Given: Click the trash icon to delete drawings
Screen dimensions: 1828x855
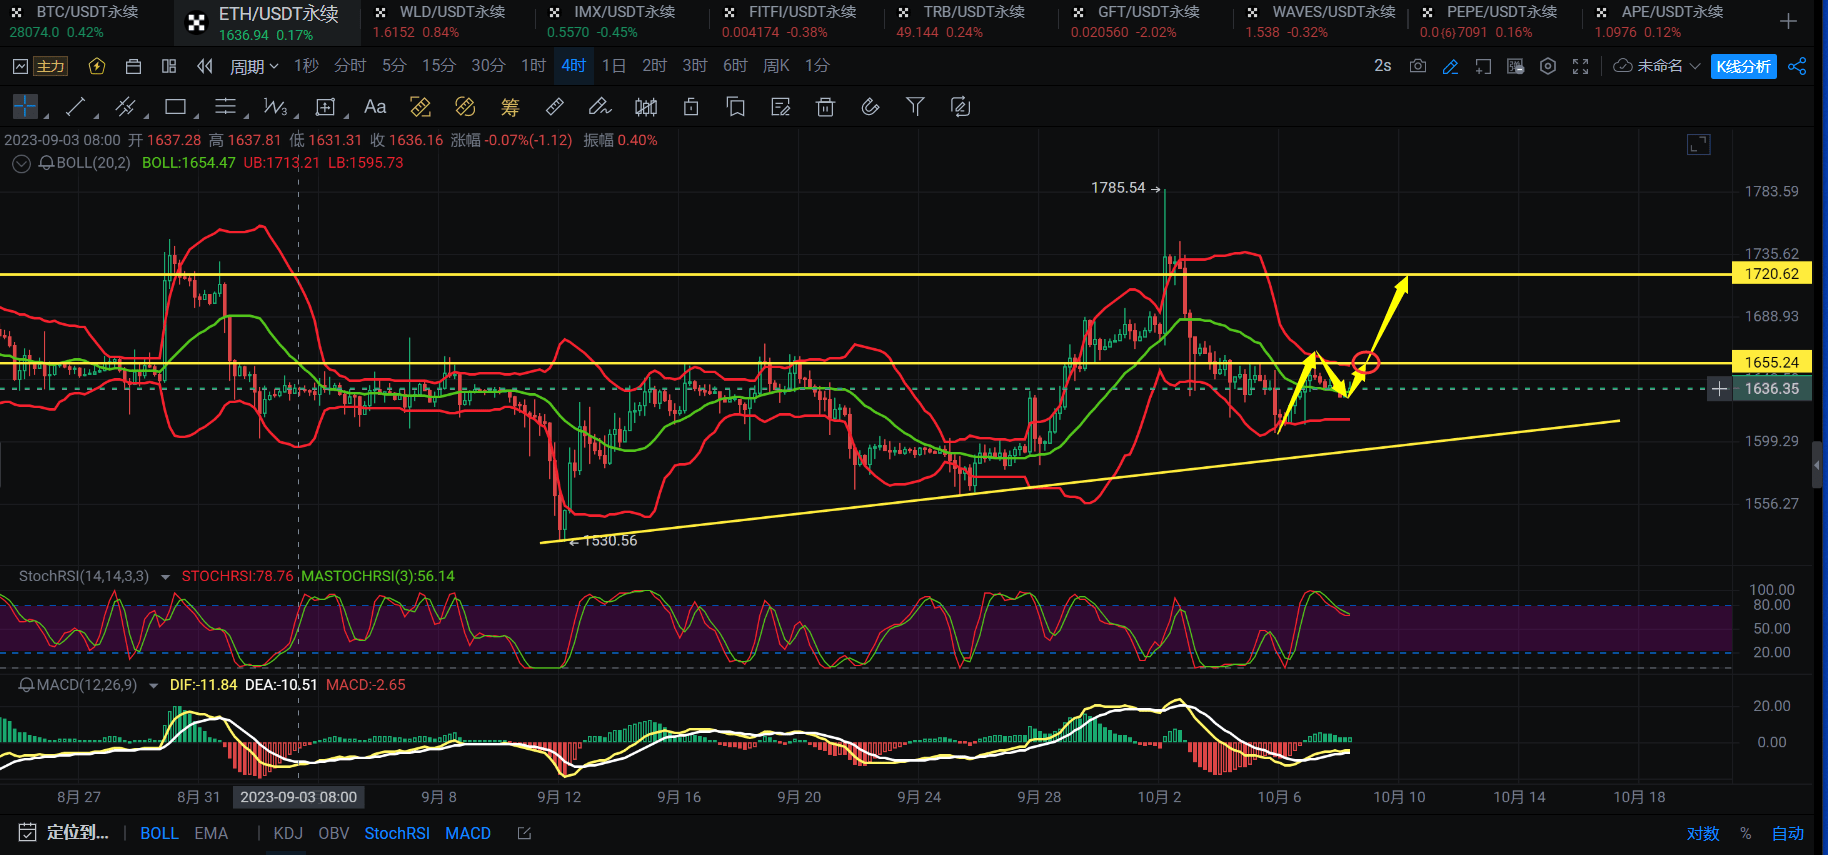Looking at the screenshot, I should (825, 107).
